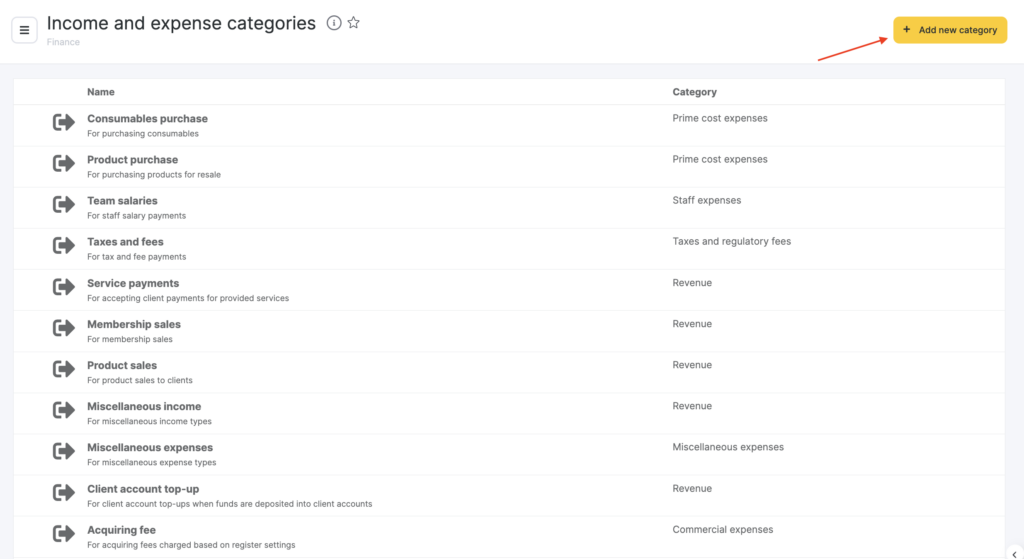This screenshot has width=1024, height=559.
Task: Click the info icon beside page title
Action: [x=334, y=23]
